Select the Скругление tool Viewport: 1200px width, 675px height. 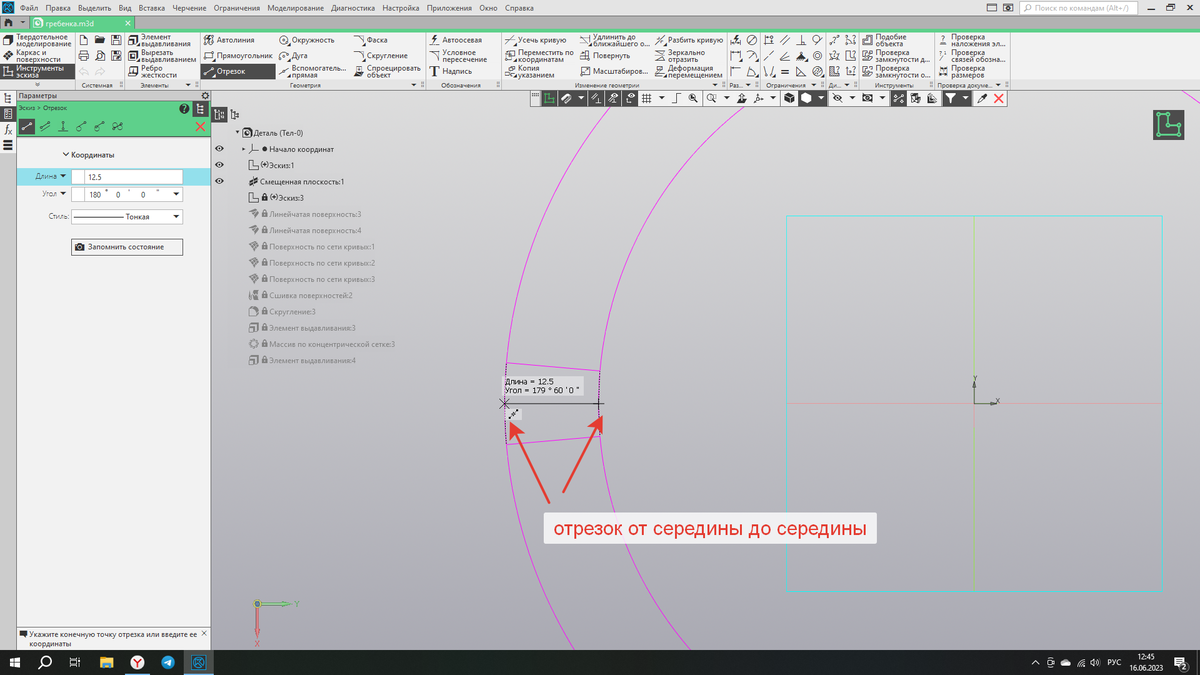coord(381,56)
